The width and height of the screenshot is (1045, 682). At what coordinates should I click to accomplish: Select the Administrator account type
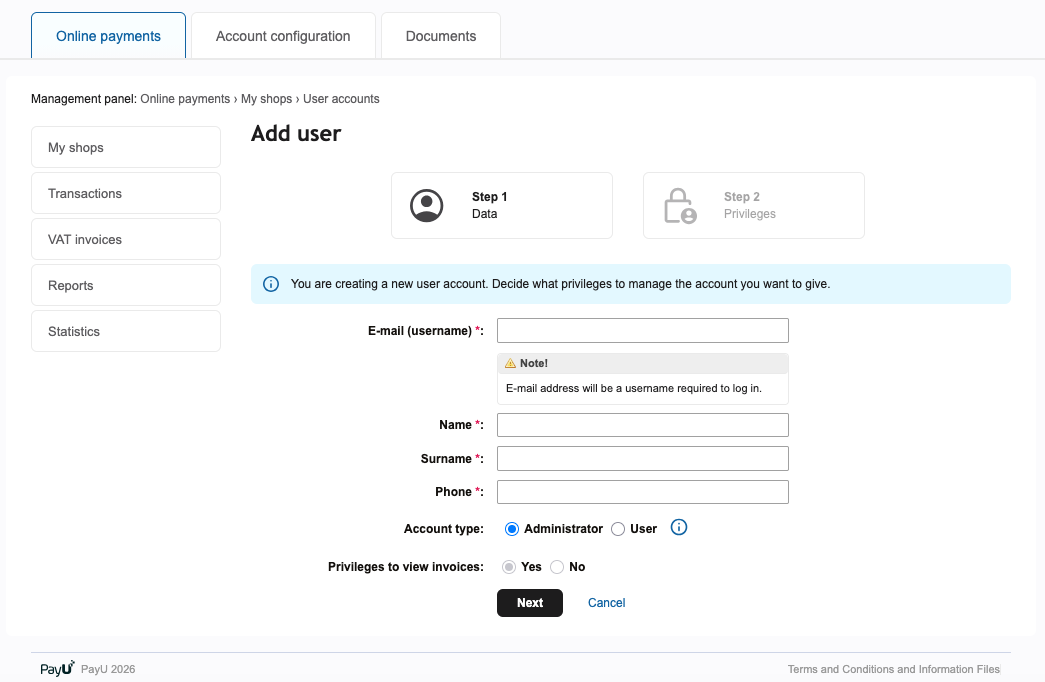[x=512, y=528]
